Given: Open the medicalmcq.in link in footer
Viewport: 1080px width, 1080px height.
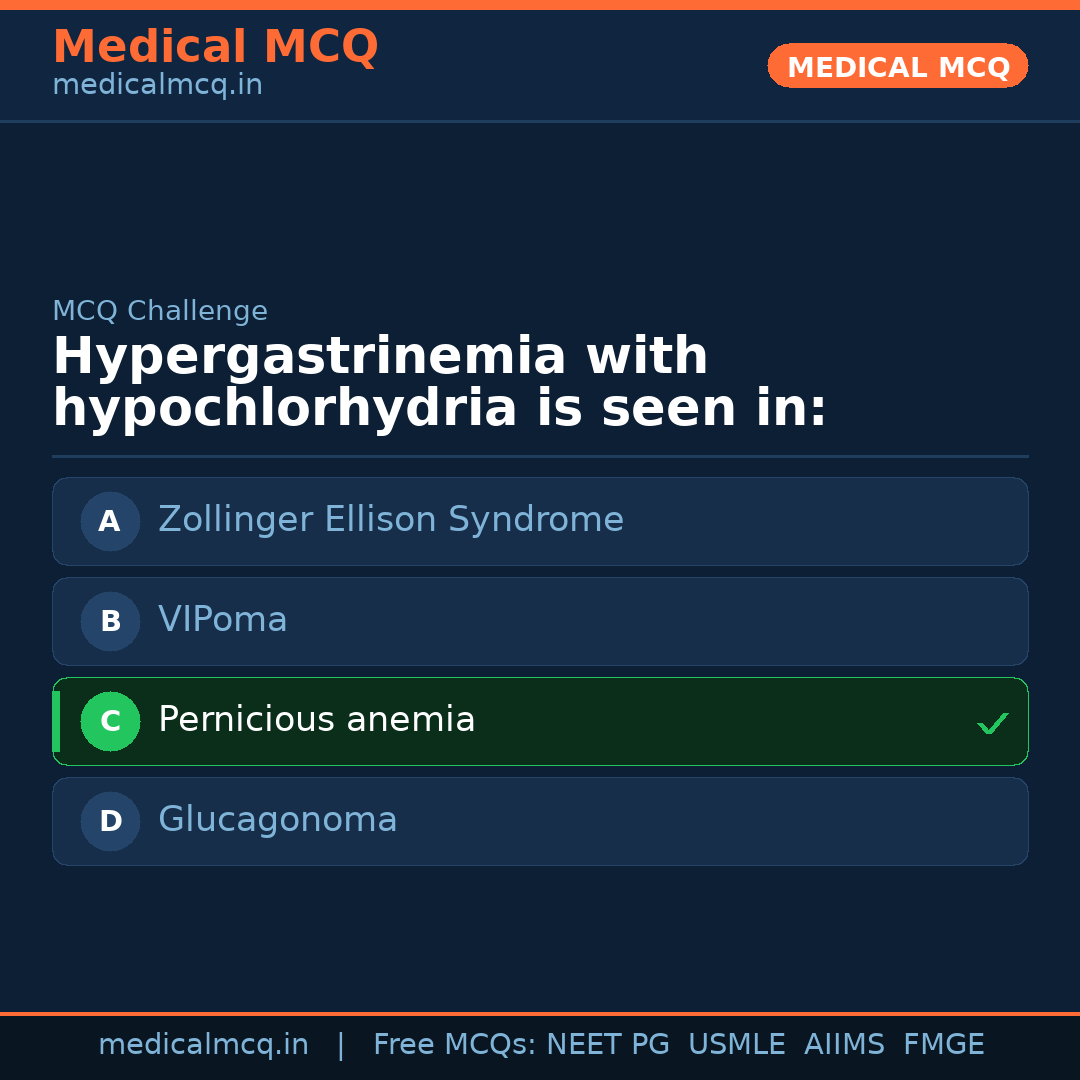Looking at the screenshot, I should [203, 1045].
